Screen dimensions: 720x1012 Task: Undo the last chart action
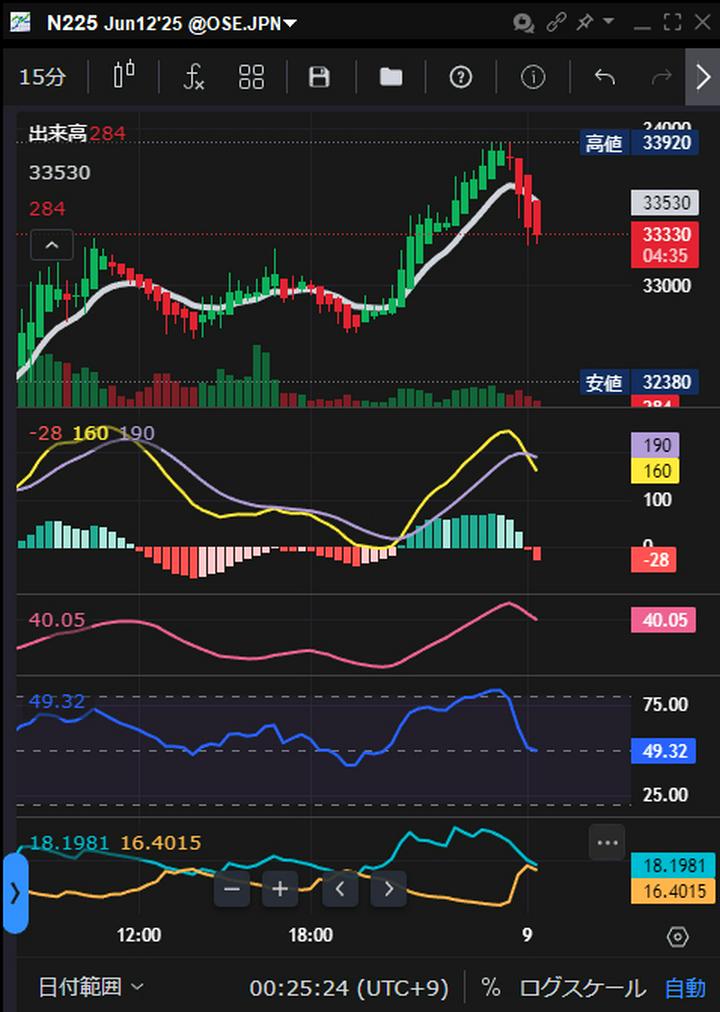pyautogui.click(x=604, y=77)
